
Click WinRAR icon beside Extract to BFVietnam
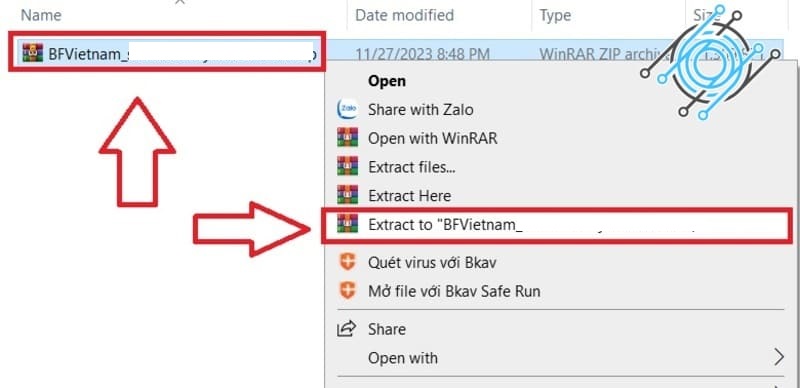pos(347,224)
